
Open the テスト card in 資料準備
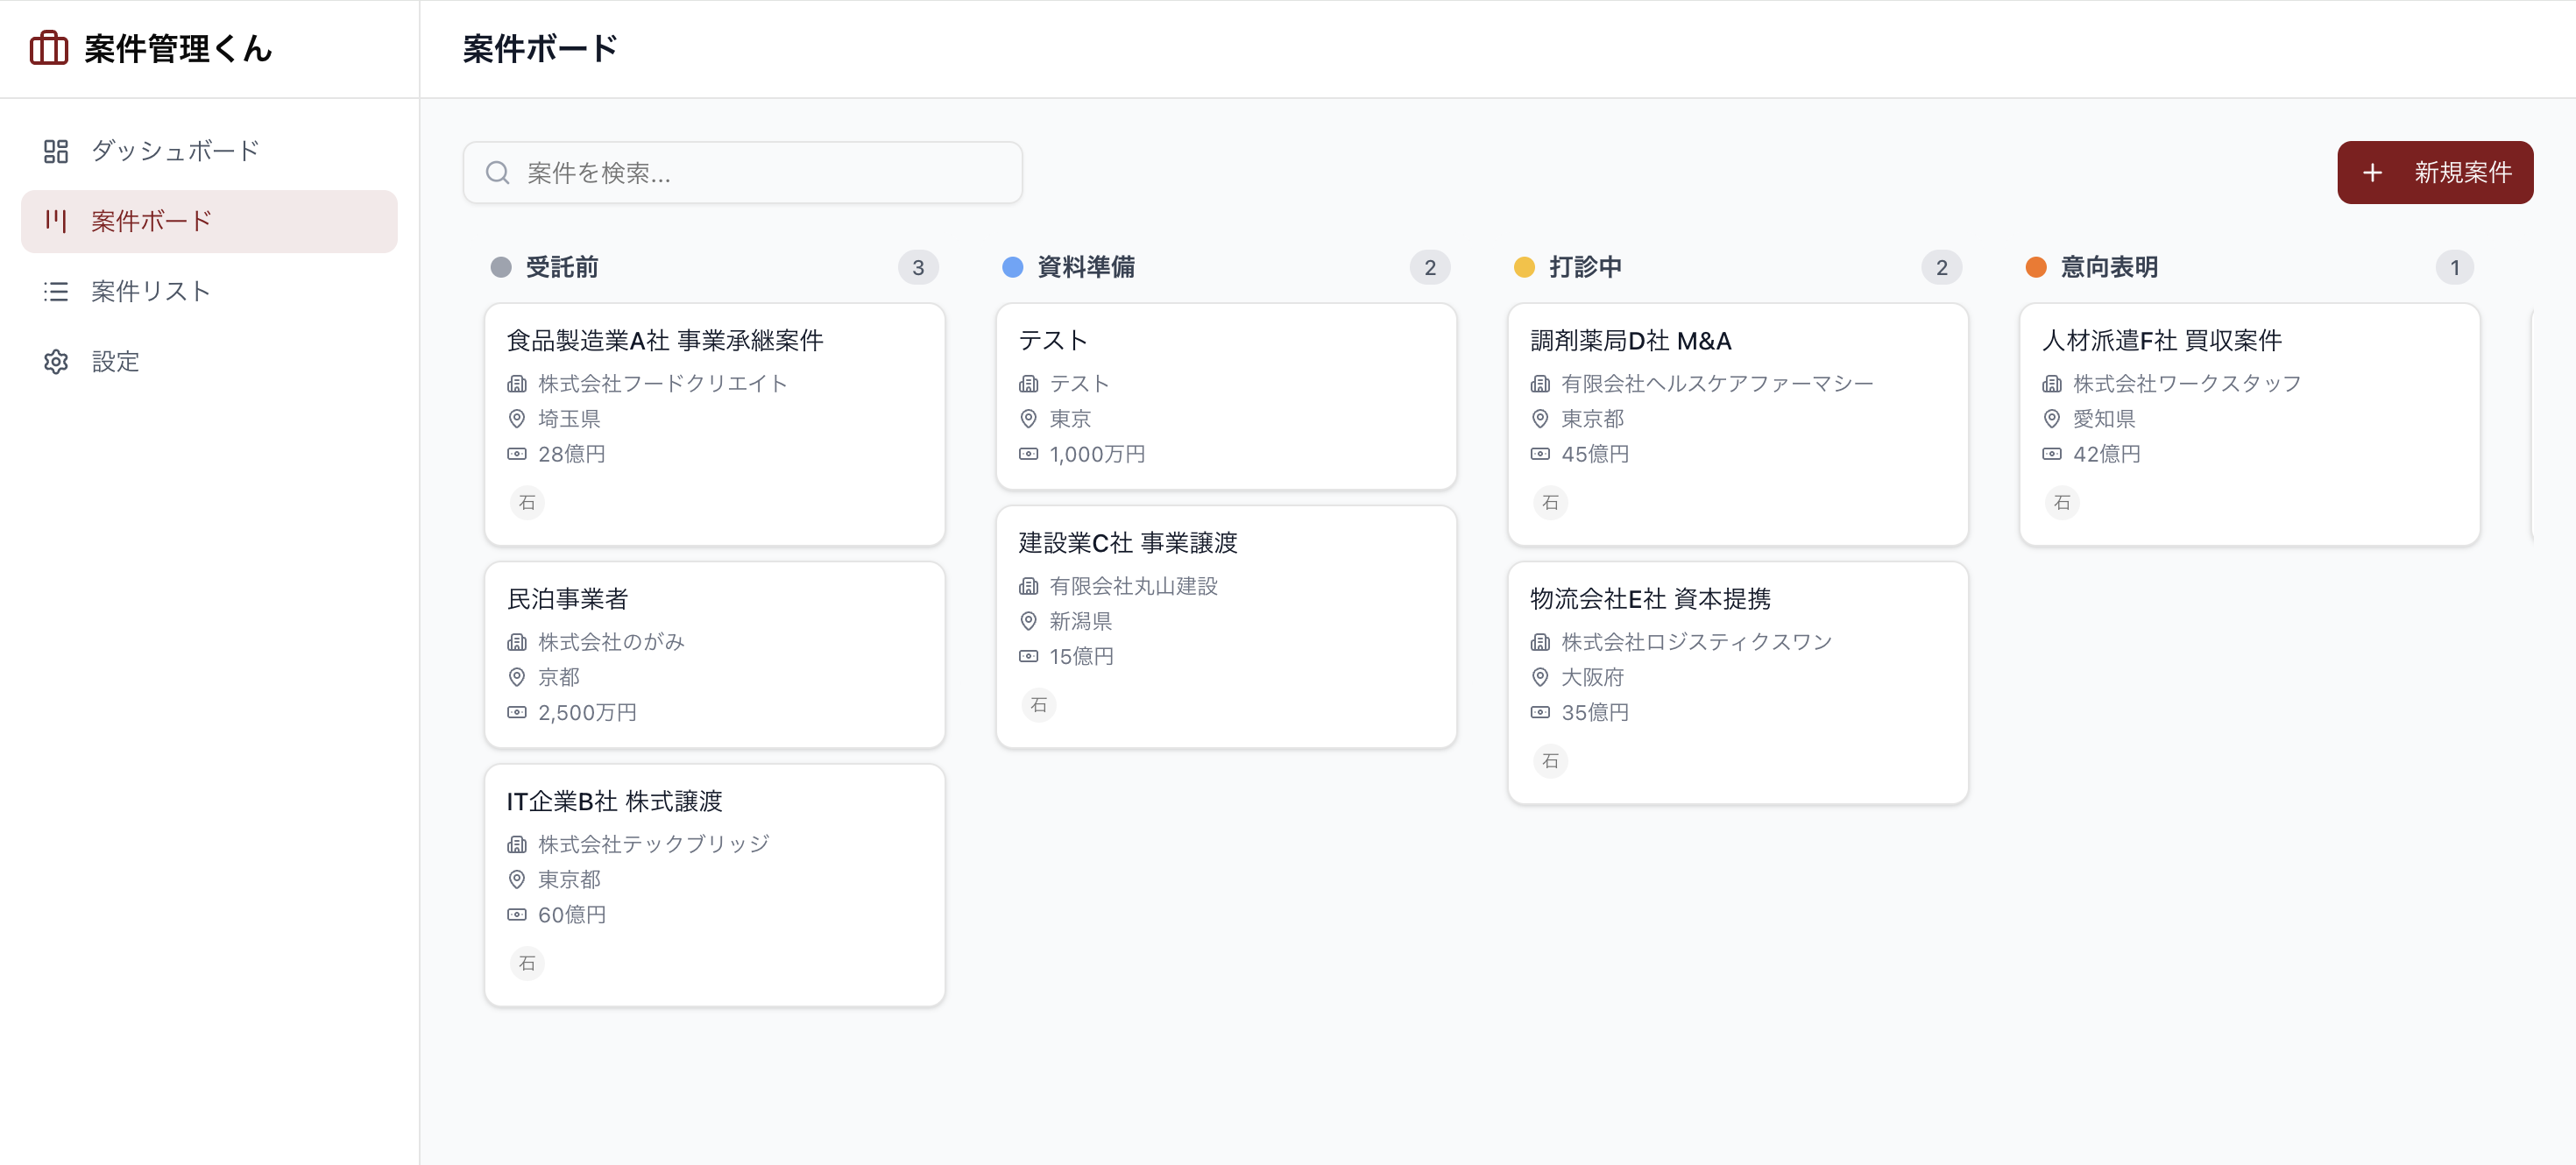(1226, 397)
